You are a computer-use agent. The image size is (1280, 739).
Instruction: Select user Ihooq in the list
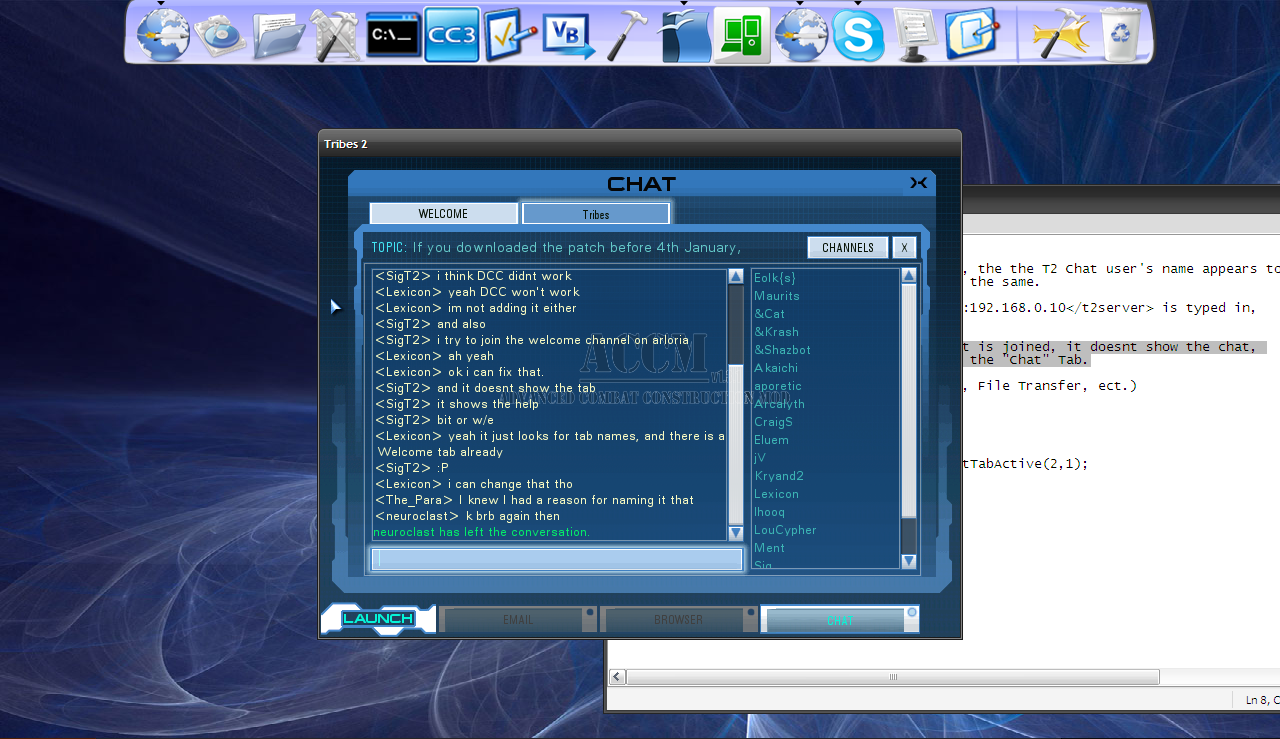click(770, 512)
